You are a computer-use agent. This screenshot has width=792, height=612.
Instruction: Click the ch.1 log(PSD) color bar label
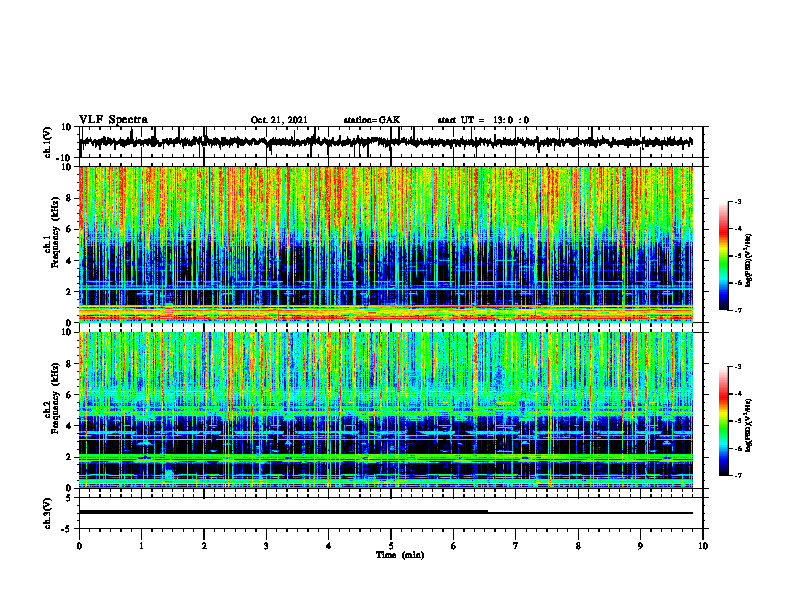click(749, 261)
